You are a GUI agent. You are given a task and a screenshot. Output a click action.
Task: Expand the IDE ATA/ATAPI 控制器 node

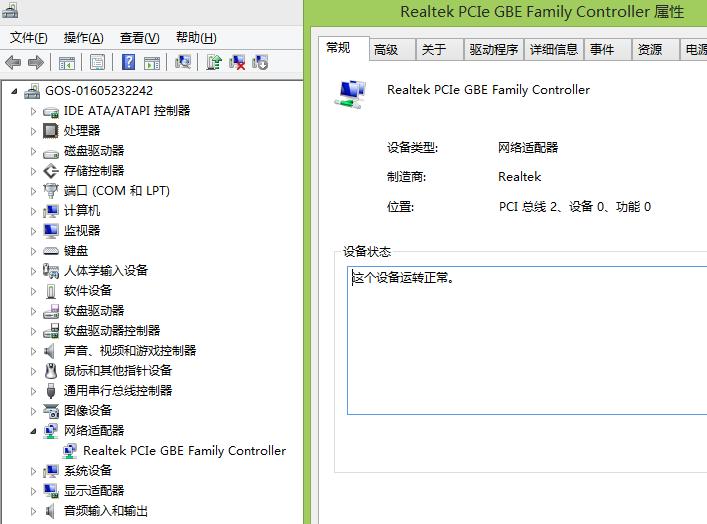pos(33,111)
